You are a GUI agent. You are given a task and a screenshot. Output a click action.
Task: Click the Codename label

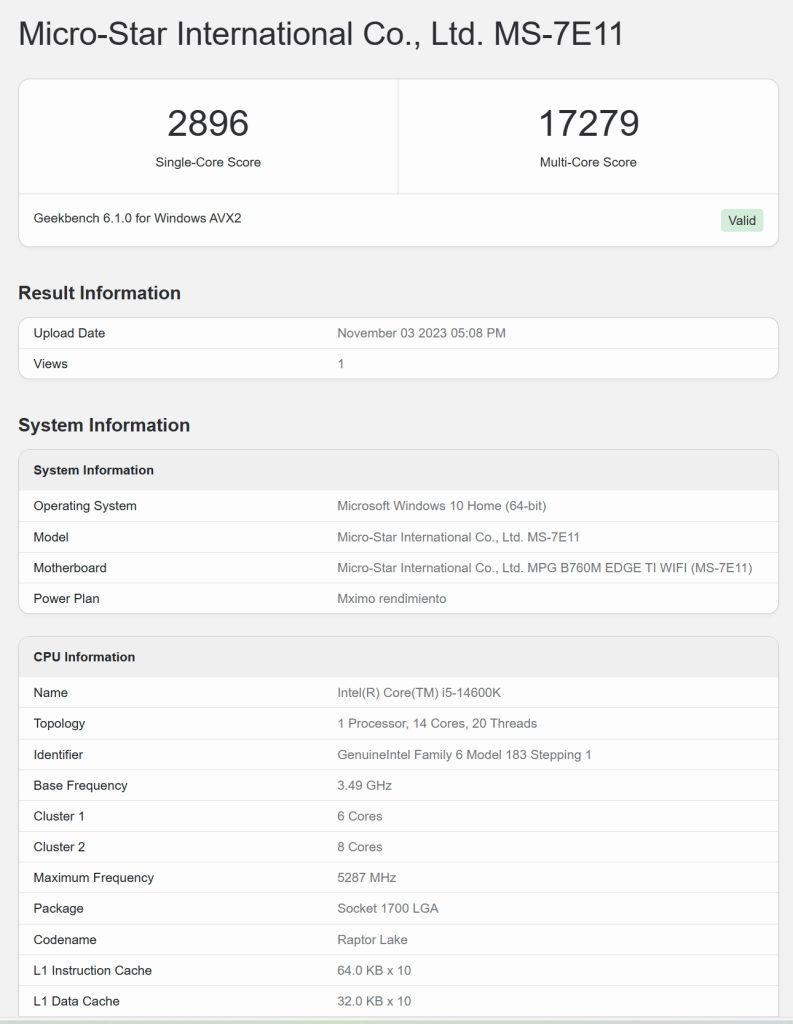pos(65,940)
